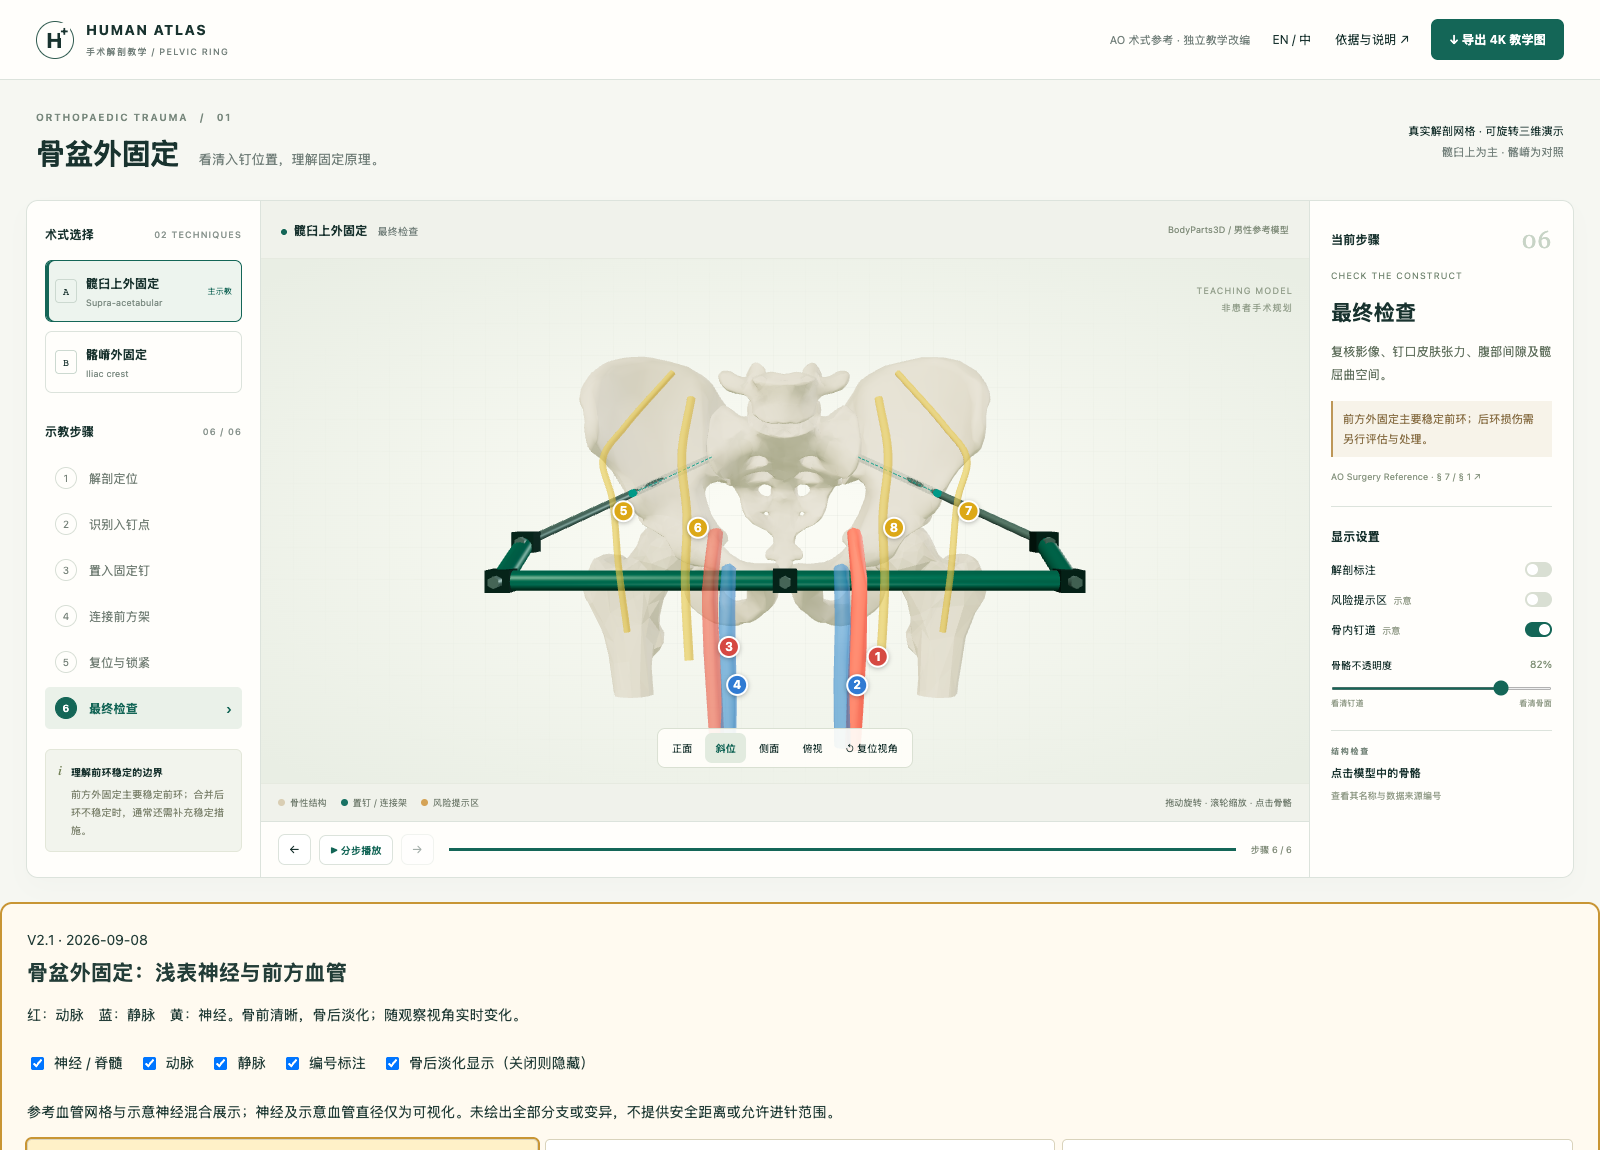The image size is (1600, 1150).
Task: Click the B badge of 髂嵴外固定
Action: 66,362
